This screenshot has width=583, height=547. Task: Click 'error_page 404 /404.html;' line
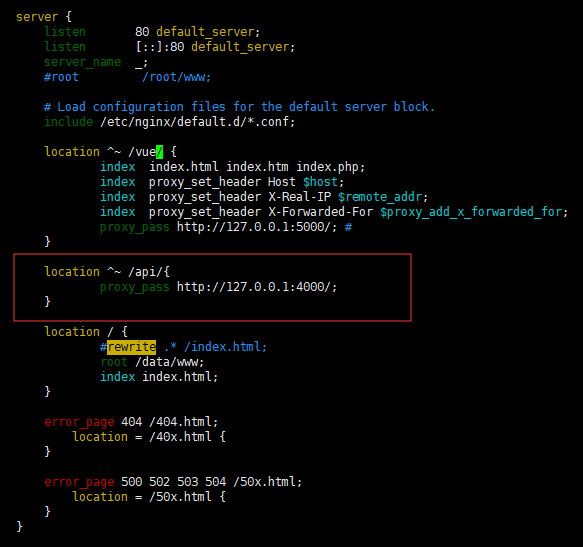click(131, 422)
